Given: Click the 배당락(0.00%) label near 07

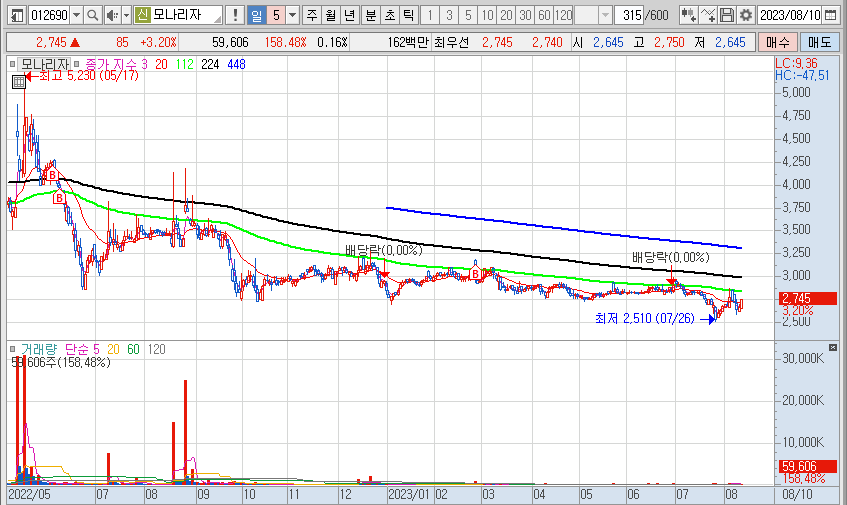Looking at the screenshot, I should tap(670, 257).
